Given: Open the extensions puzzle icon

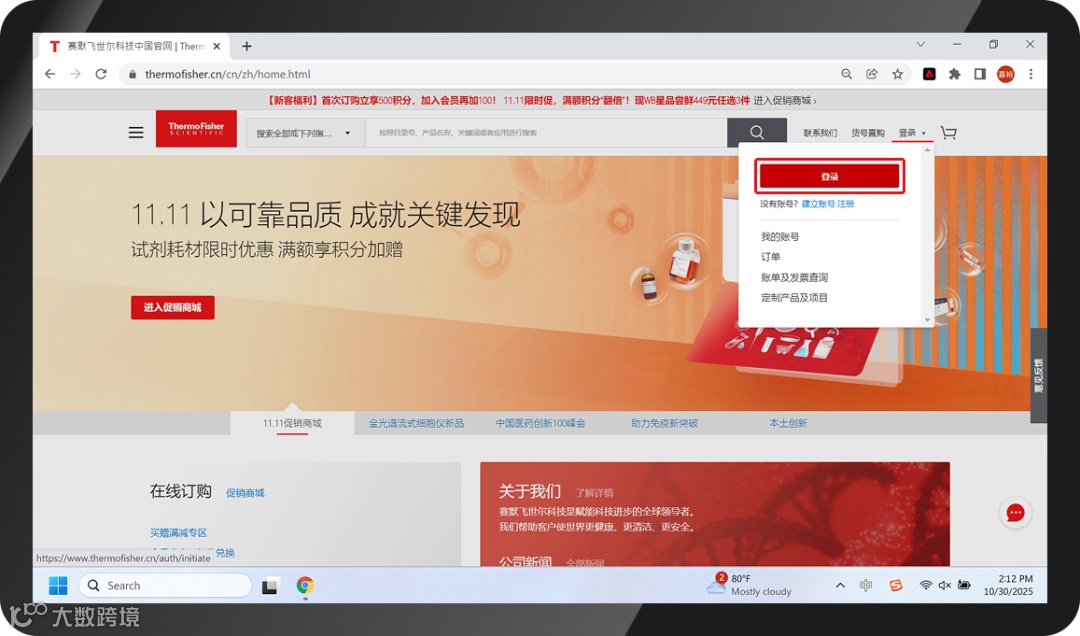Looking at the screenshot, I should click(955, 74).
